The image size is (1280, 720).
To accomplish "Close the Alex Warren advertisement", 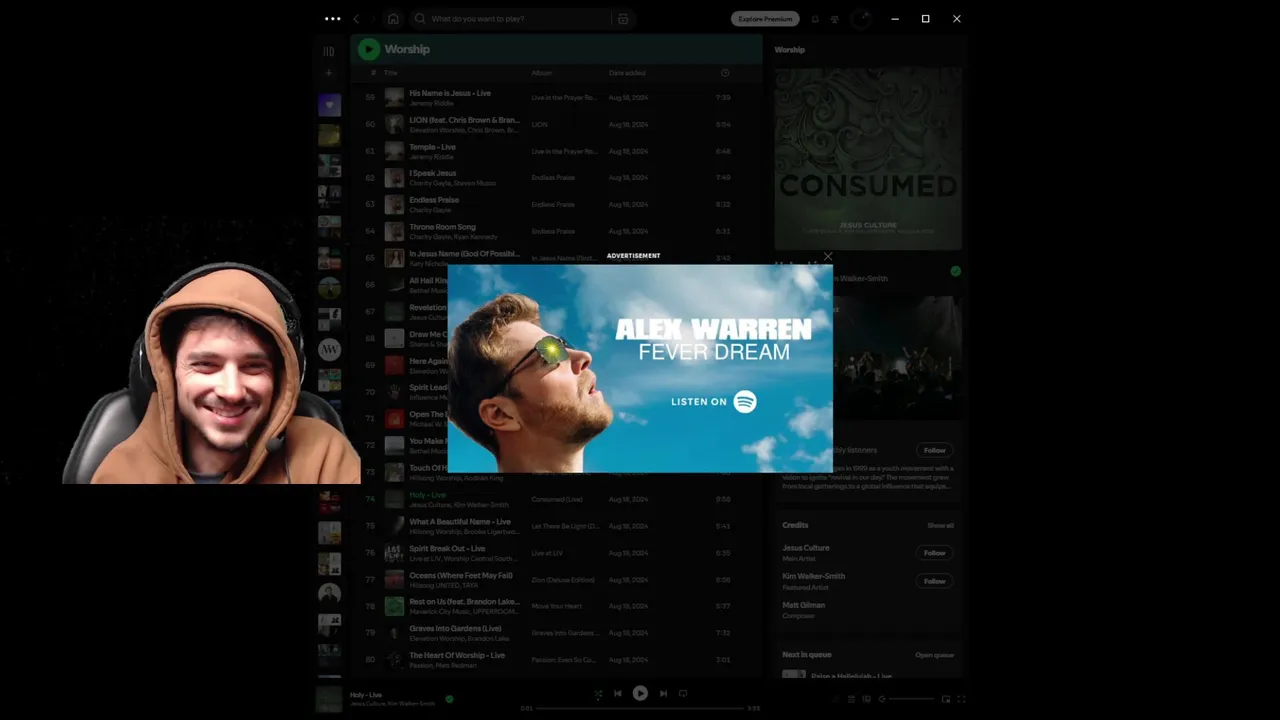I will coord(828,257).
